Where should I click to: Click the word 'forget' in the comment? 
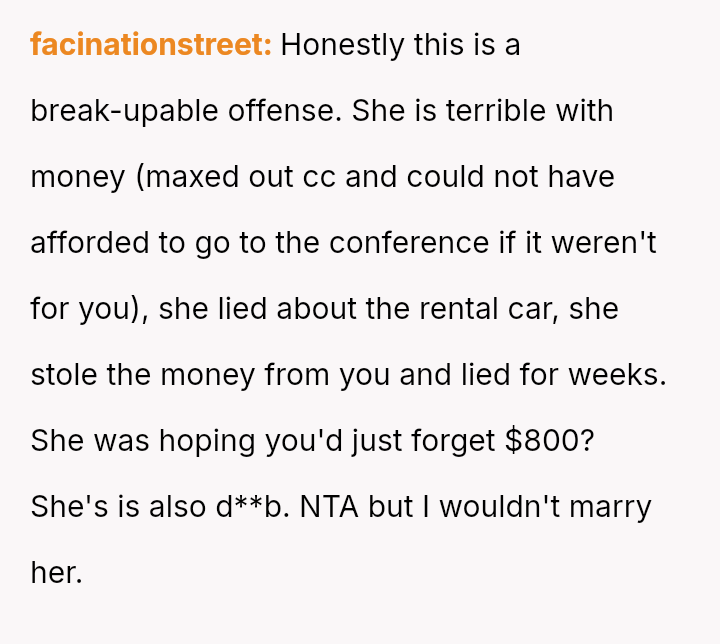(449, 441)
